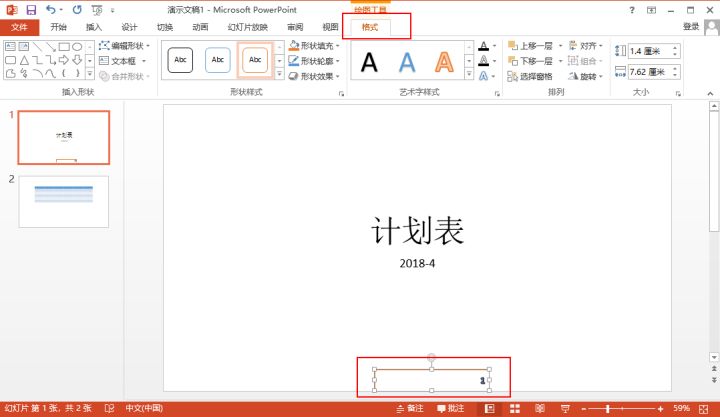Apply the orange outlined WordArt A style
Viewport: 720px width, 417px height.
pyautogui.click(x=444, y=62)
